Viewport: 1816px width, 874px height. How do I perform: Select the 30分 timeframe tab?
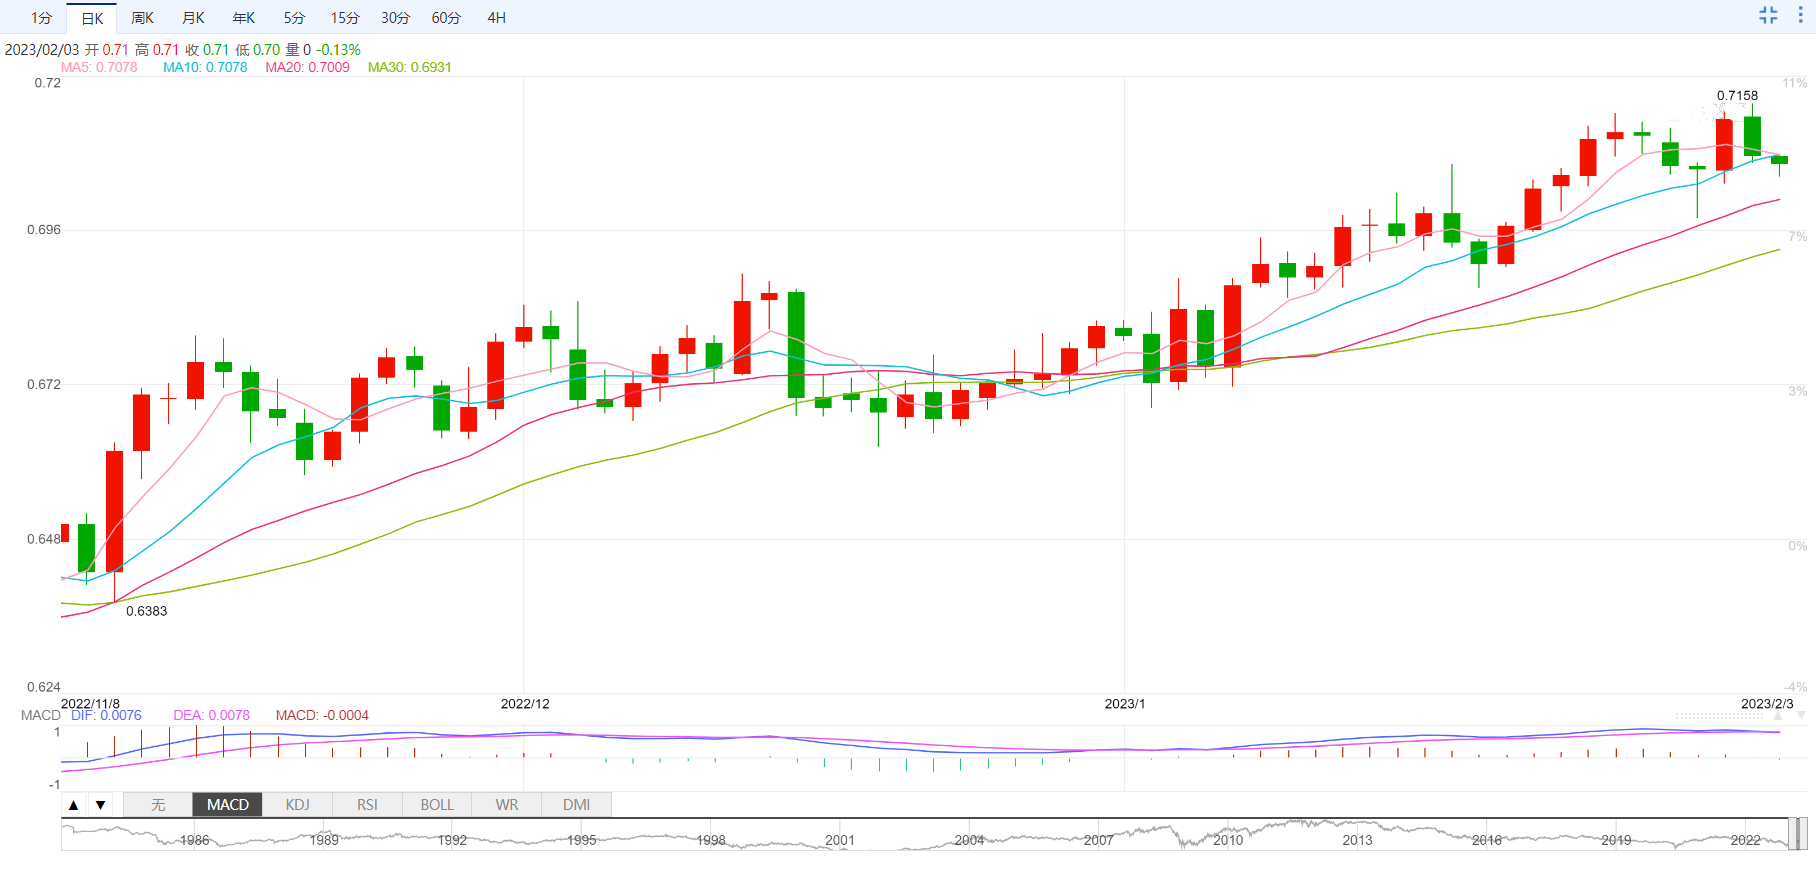tap(395, 18)
